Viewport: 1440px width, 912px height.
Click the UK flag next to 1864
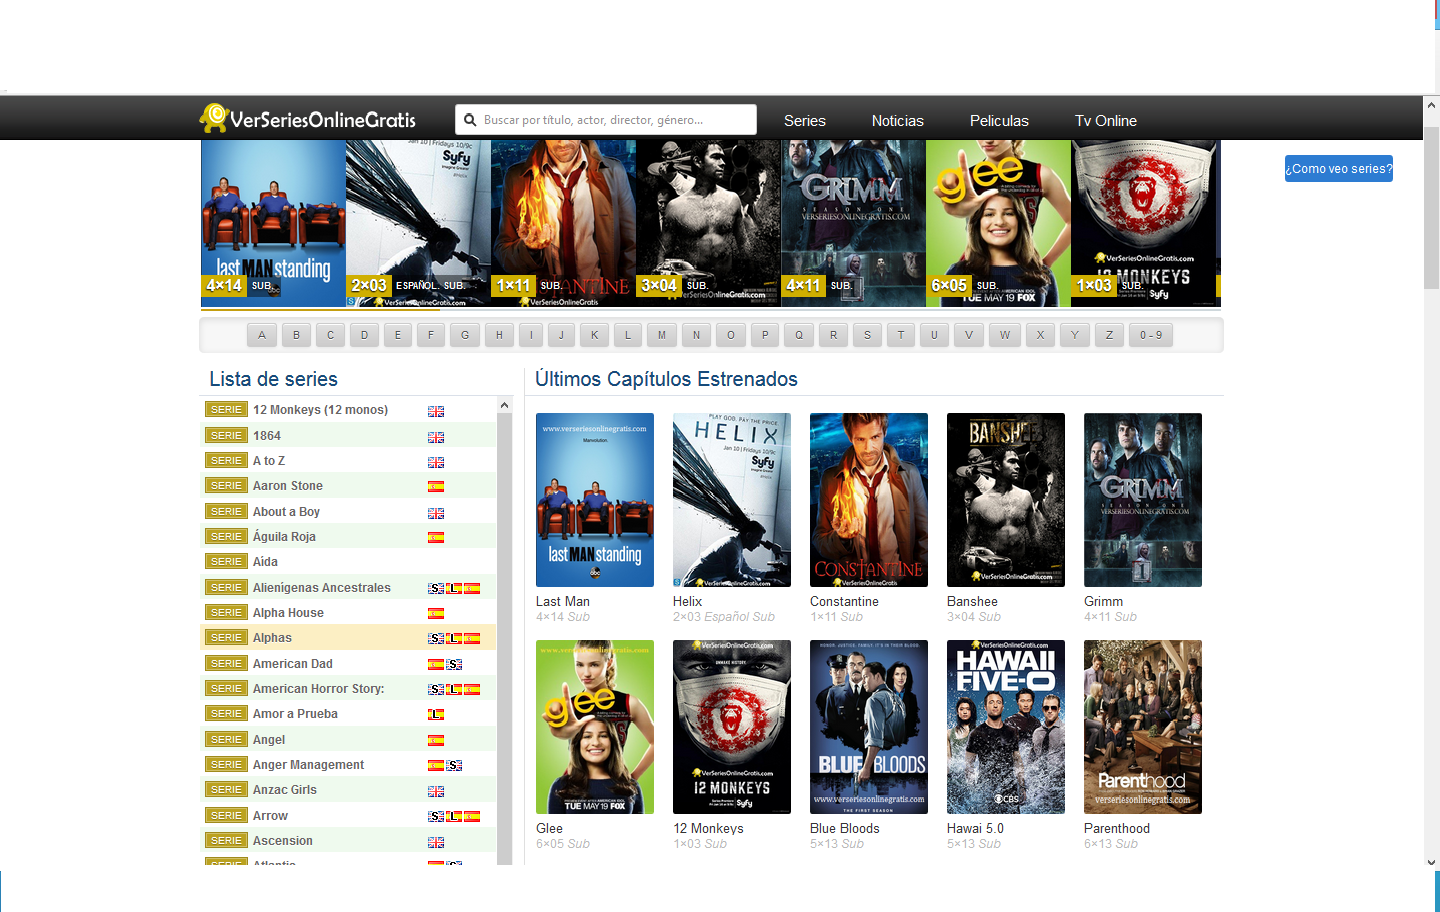point(436,437)
